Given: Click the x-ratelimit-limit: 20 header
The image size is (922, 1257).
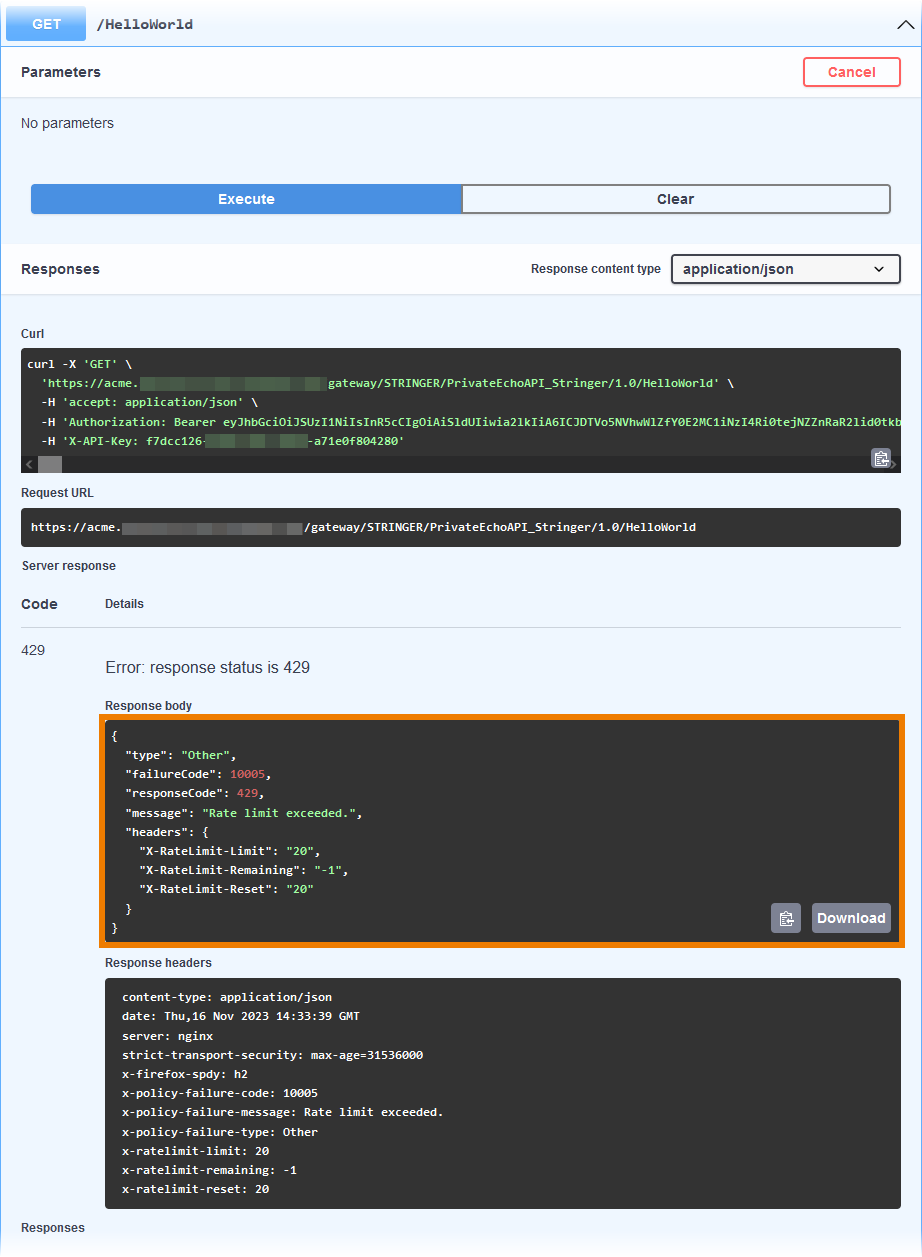Looking at the screenshot, I should [196, 1151].
